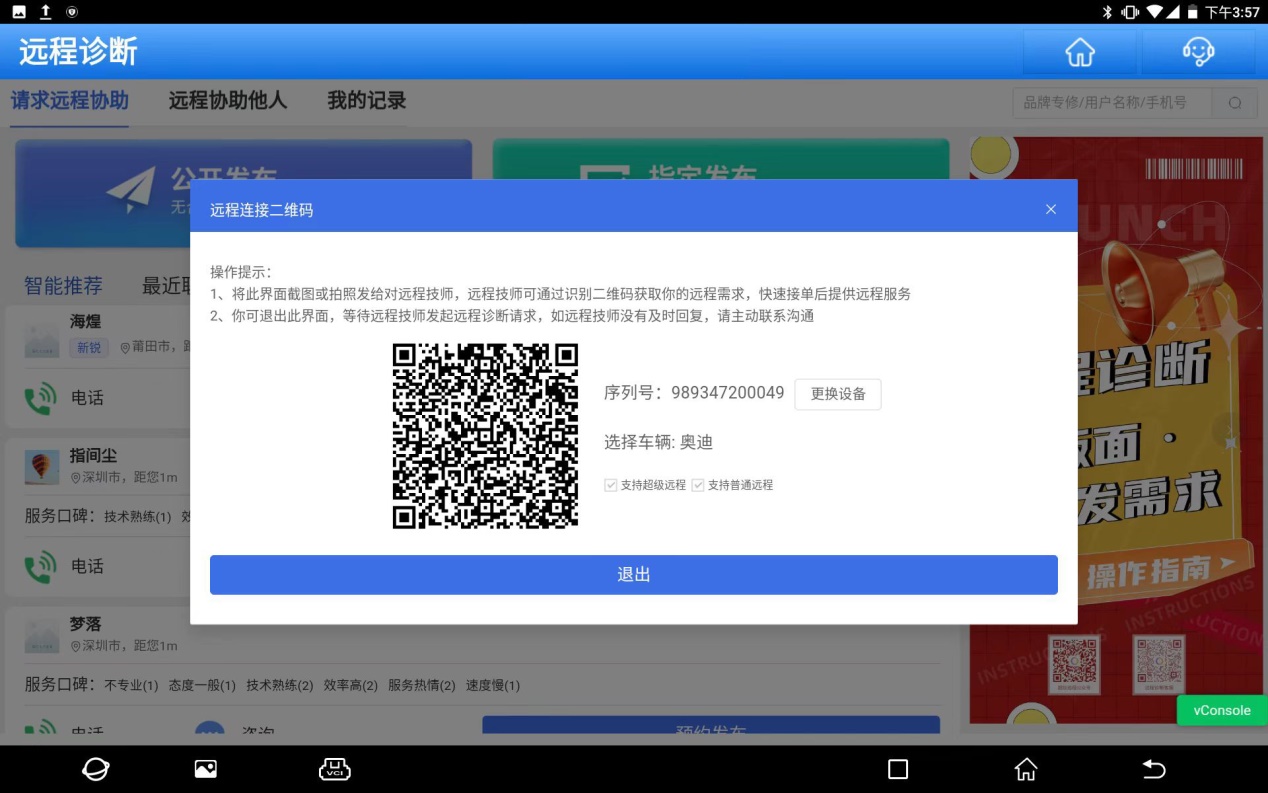Click 态度一般(1) tag

point(202,685)
